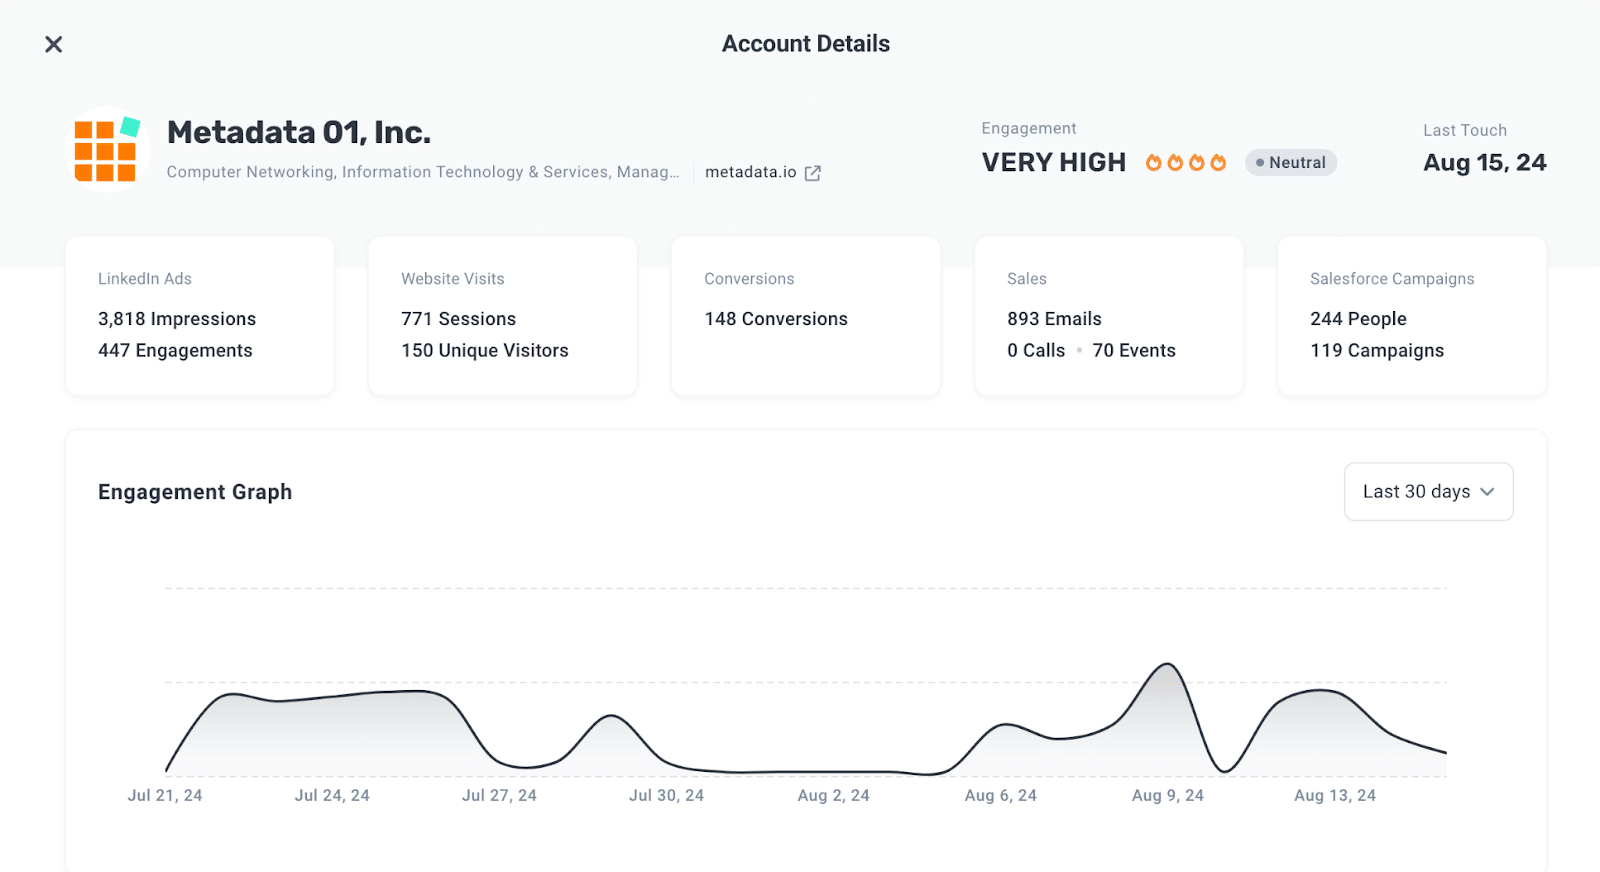The width and height of the screenshot is (1600, 872).
Task: Open the Conversions summary card
Action: click(806, 316)
